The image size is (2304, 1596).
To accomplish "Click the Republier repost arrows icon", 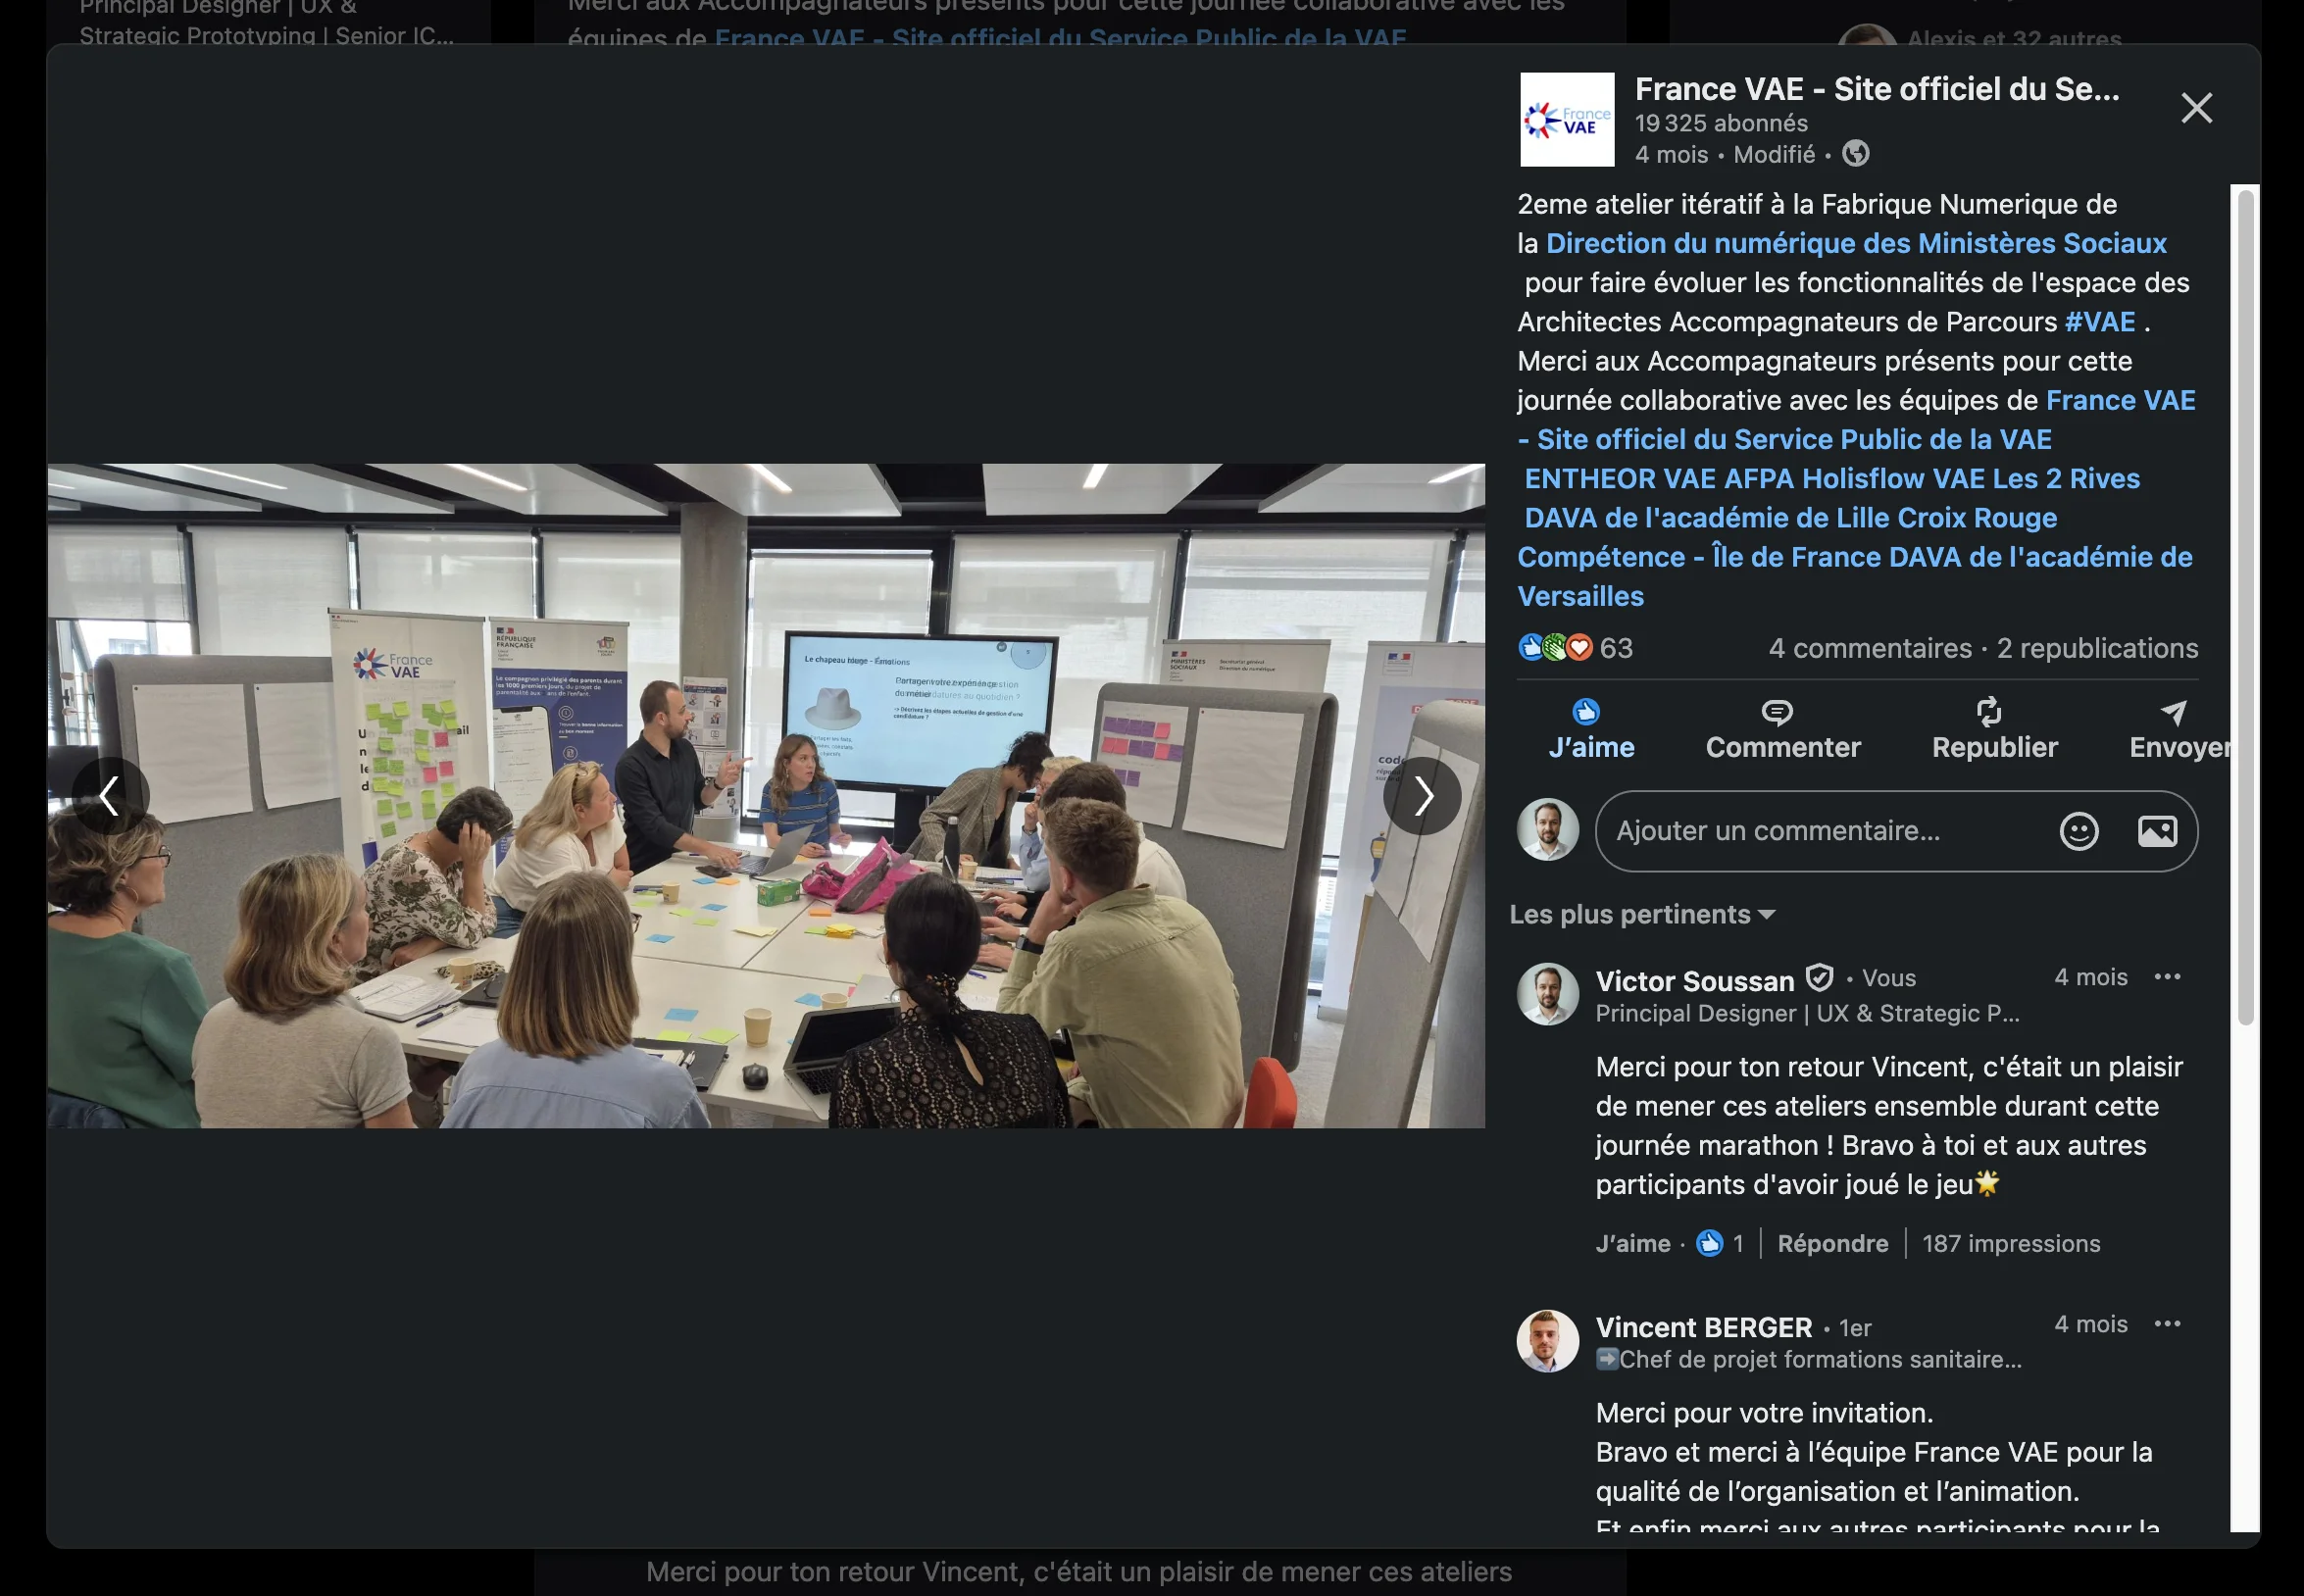I will coord(1989,712).
